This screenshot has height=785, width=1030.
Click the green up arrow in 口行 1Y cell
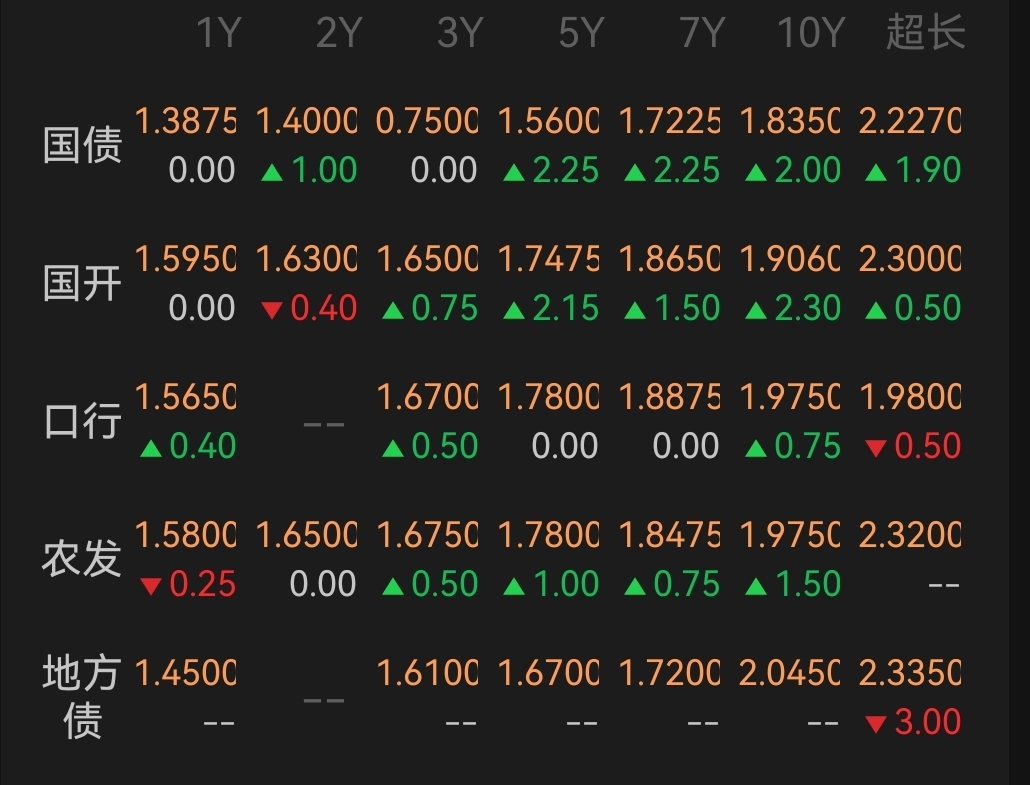151,448
